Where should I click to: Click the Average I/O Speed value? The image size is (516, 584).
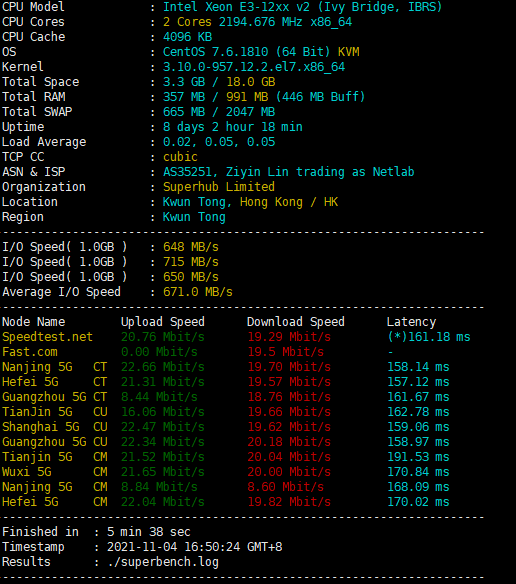(x=197, y=292)
